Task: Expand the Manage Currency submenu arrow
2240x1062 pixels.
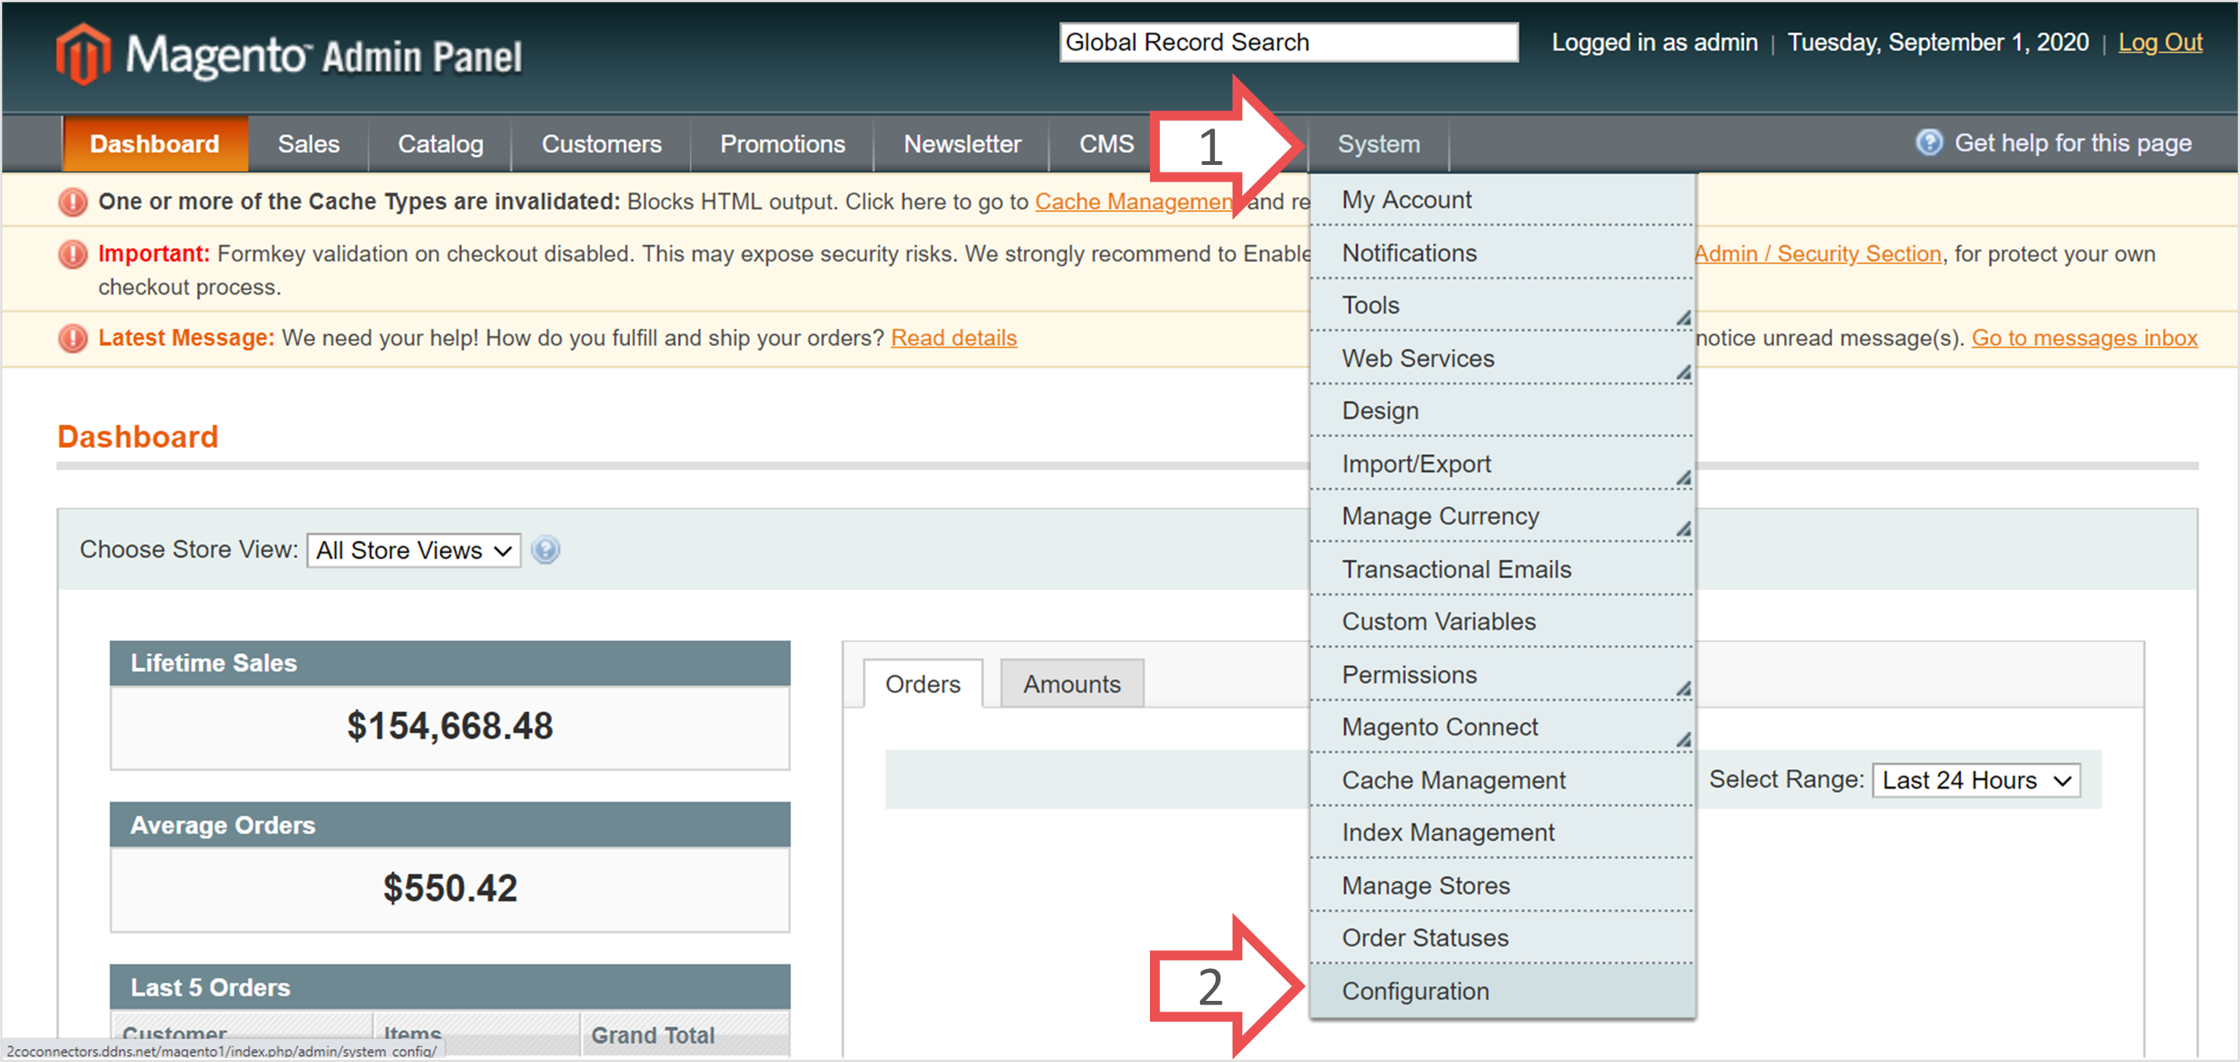Action: click(x=1684, y=529)
